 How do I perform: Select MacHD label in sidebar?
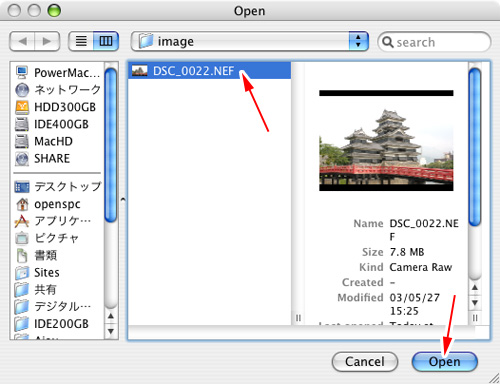point(53,141)
